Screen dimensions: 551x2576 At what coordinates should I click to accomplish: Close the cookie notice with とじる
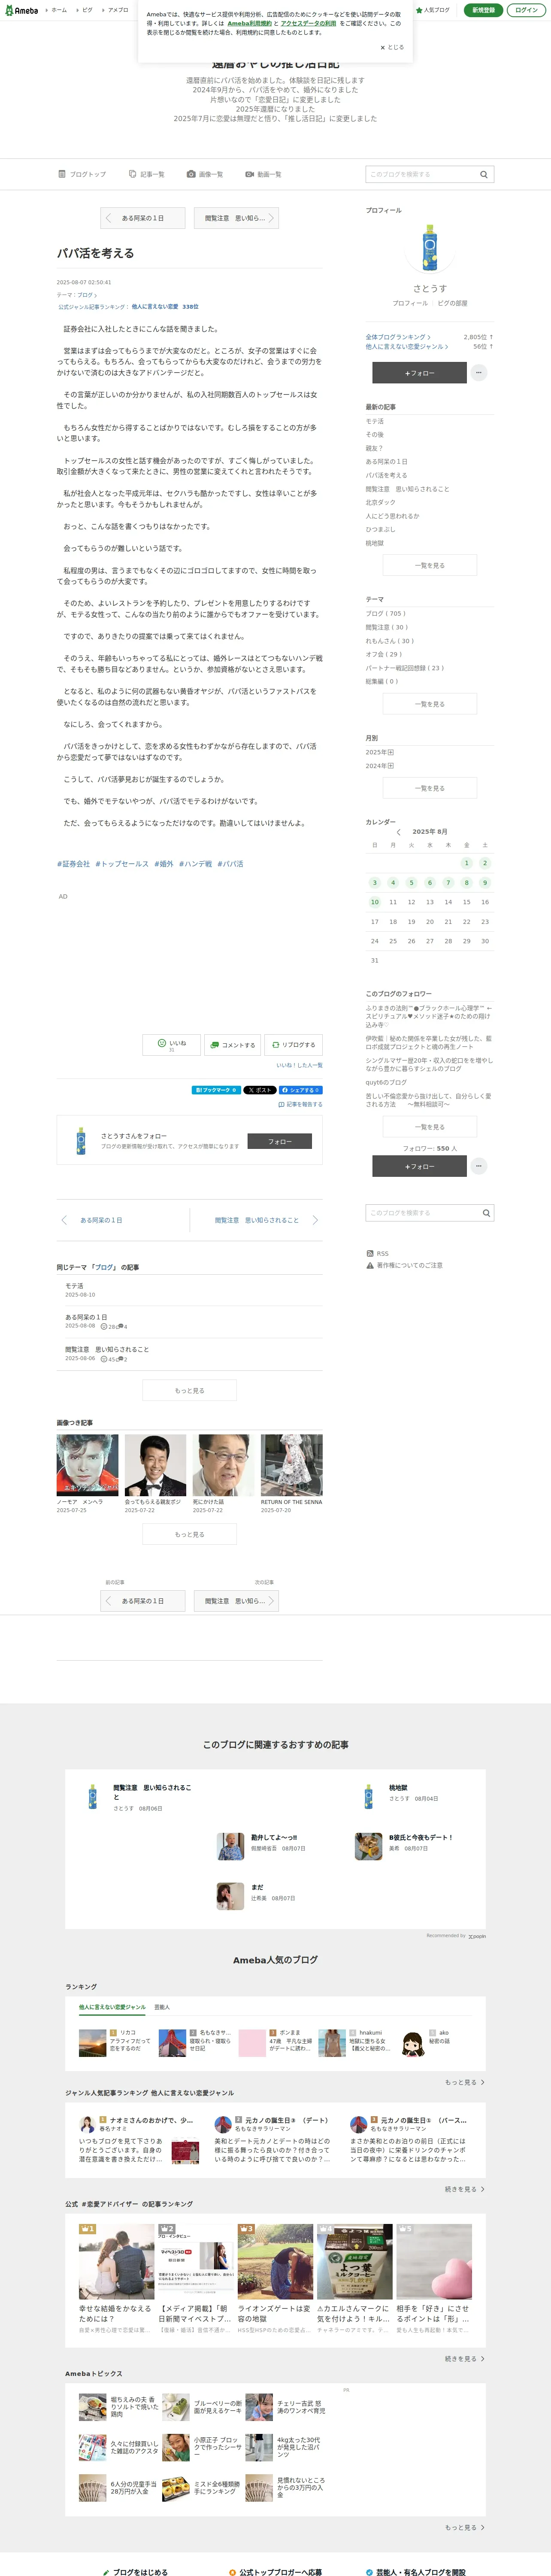click(392, 47)
